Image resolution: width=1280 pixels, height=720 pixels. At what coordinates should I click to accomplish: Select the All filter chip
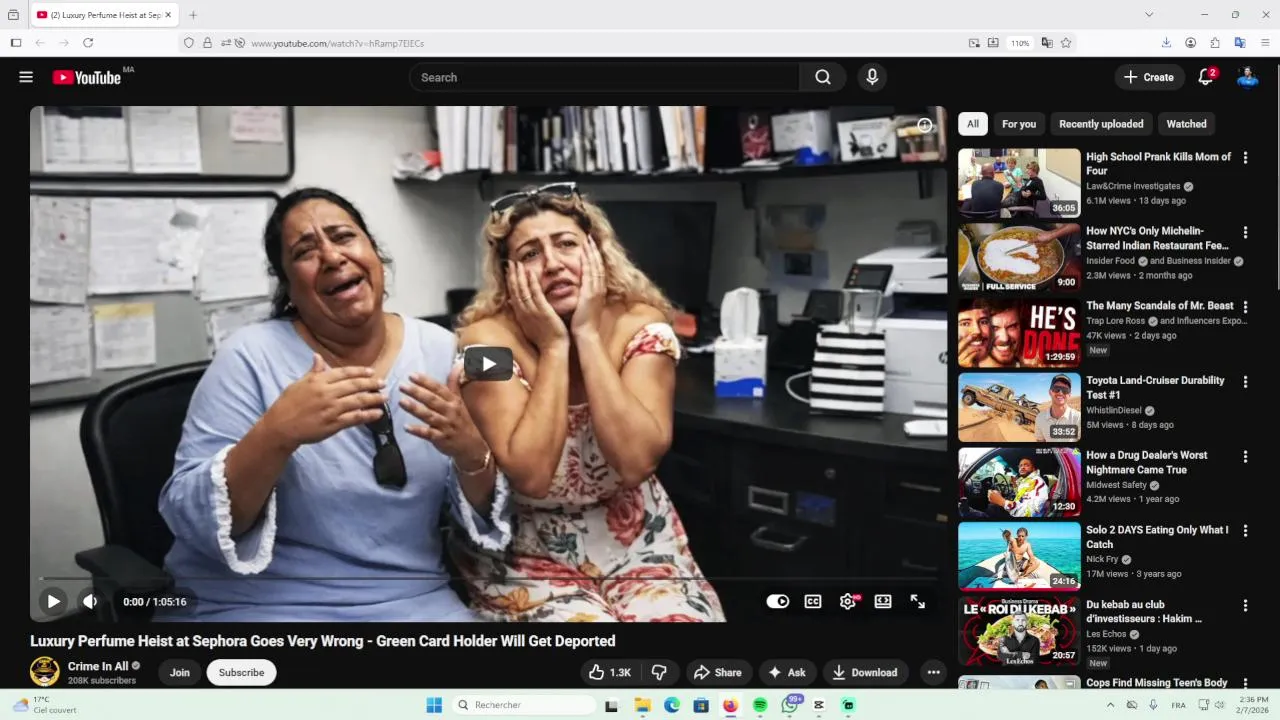972,124
